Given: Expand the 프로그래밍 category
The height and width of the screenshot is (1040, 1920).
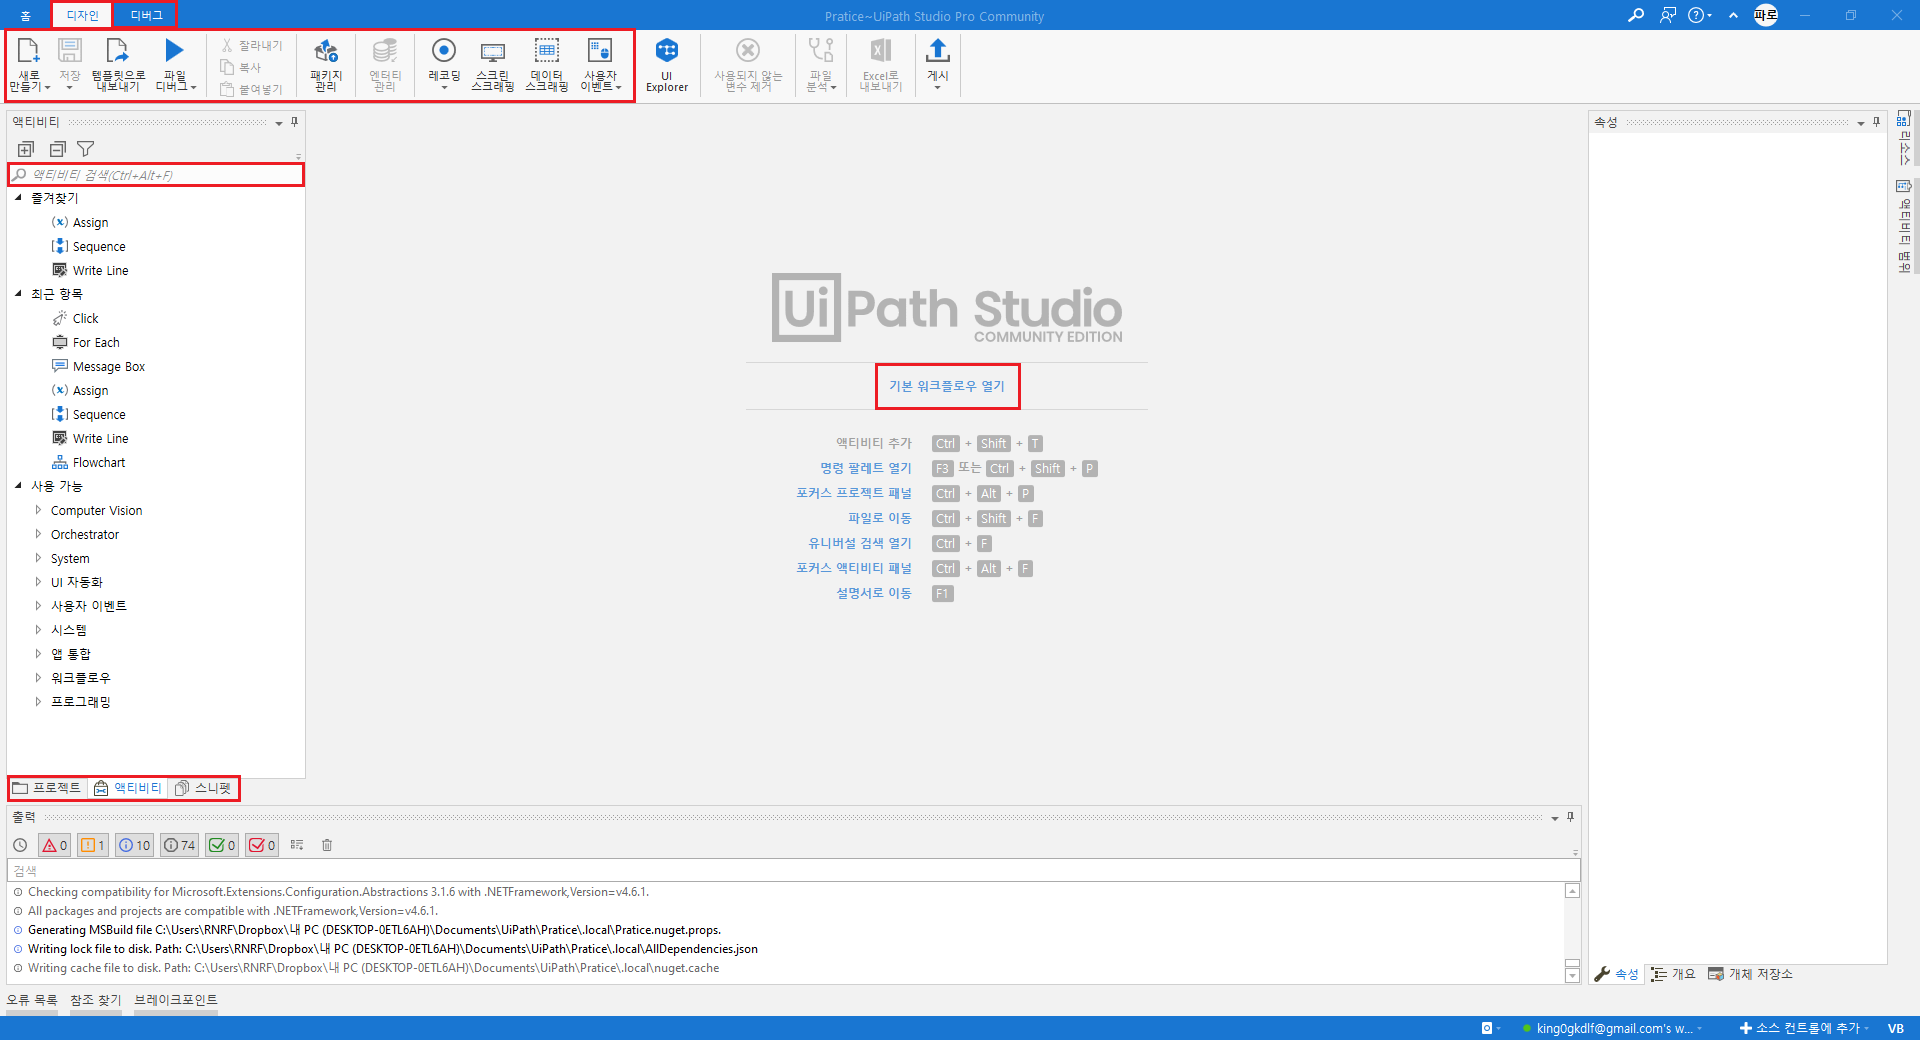Looking at the screenshot, I should [x=38, y=702].
